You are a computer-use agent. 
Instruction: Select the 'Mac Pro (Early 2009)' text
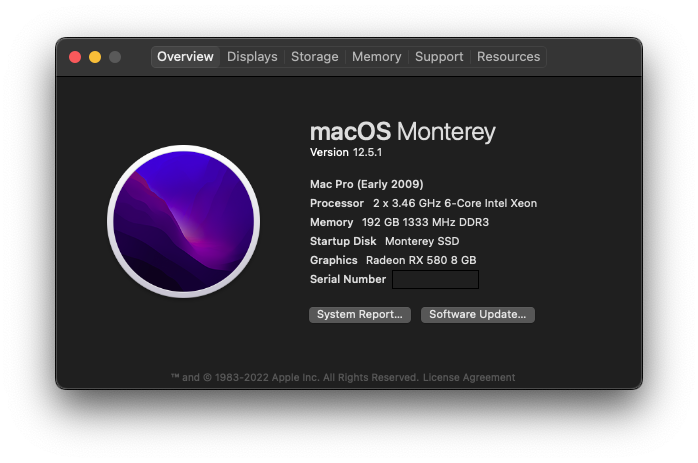tap(366, 184)
